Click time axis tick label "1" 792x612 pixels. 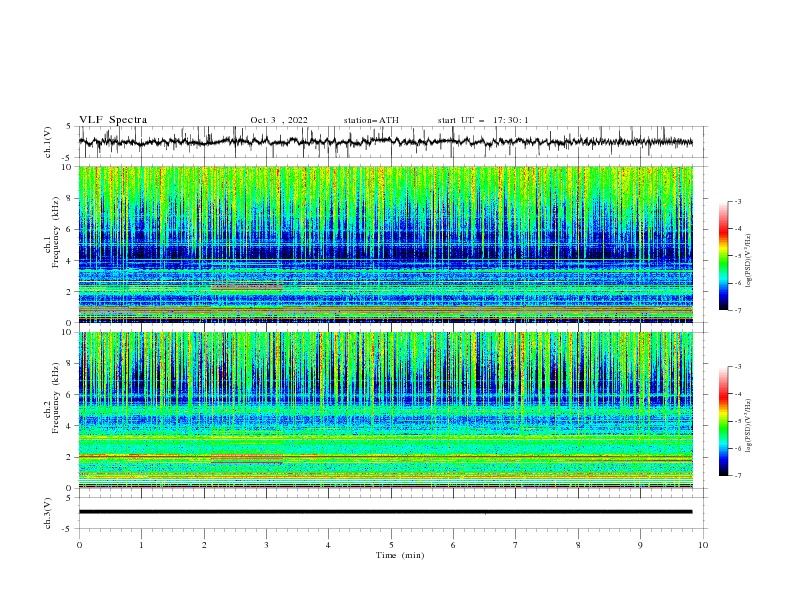coord(141,545)
